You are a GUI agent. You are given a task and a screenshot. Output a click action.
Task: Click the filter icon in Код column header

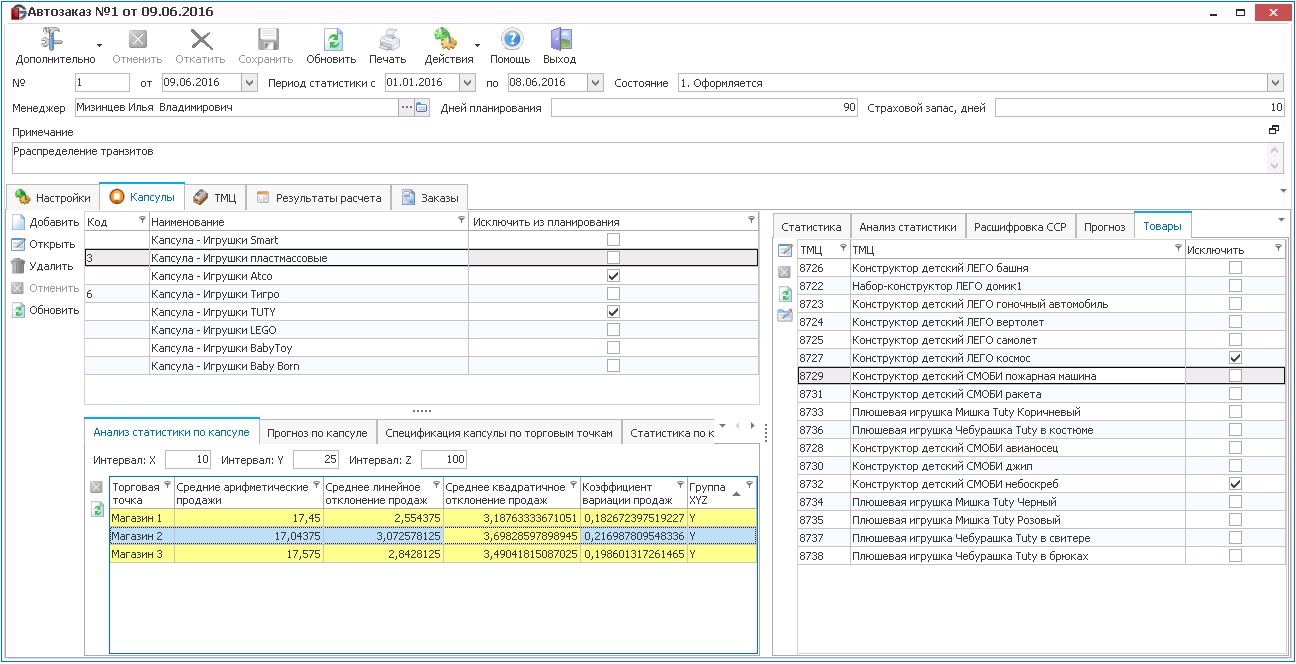pos(142,219)
